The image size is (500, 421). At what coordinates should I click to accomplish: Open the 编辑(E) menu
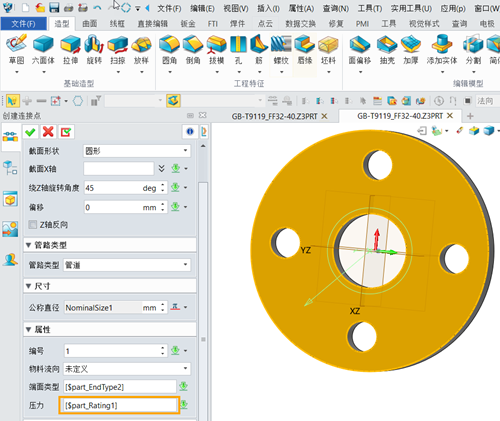pos(202,8)
